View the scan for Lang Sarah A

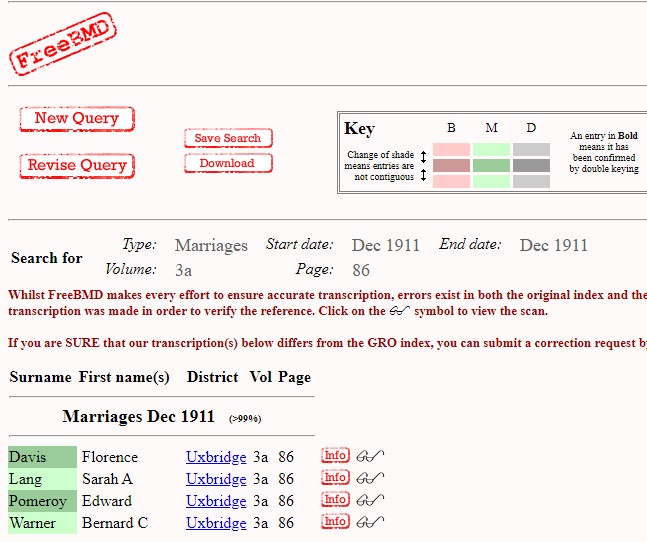[370, 478]
